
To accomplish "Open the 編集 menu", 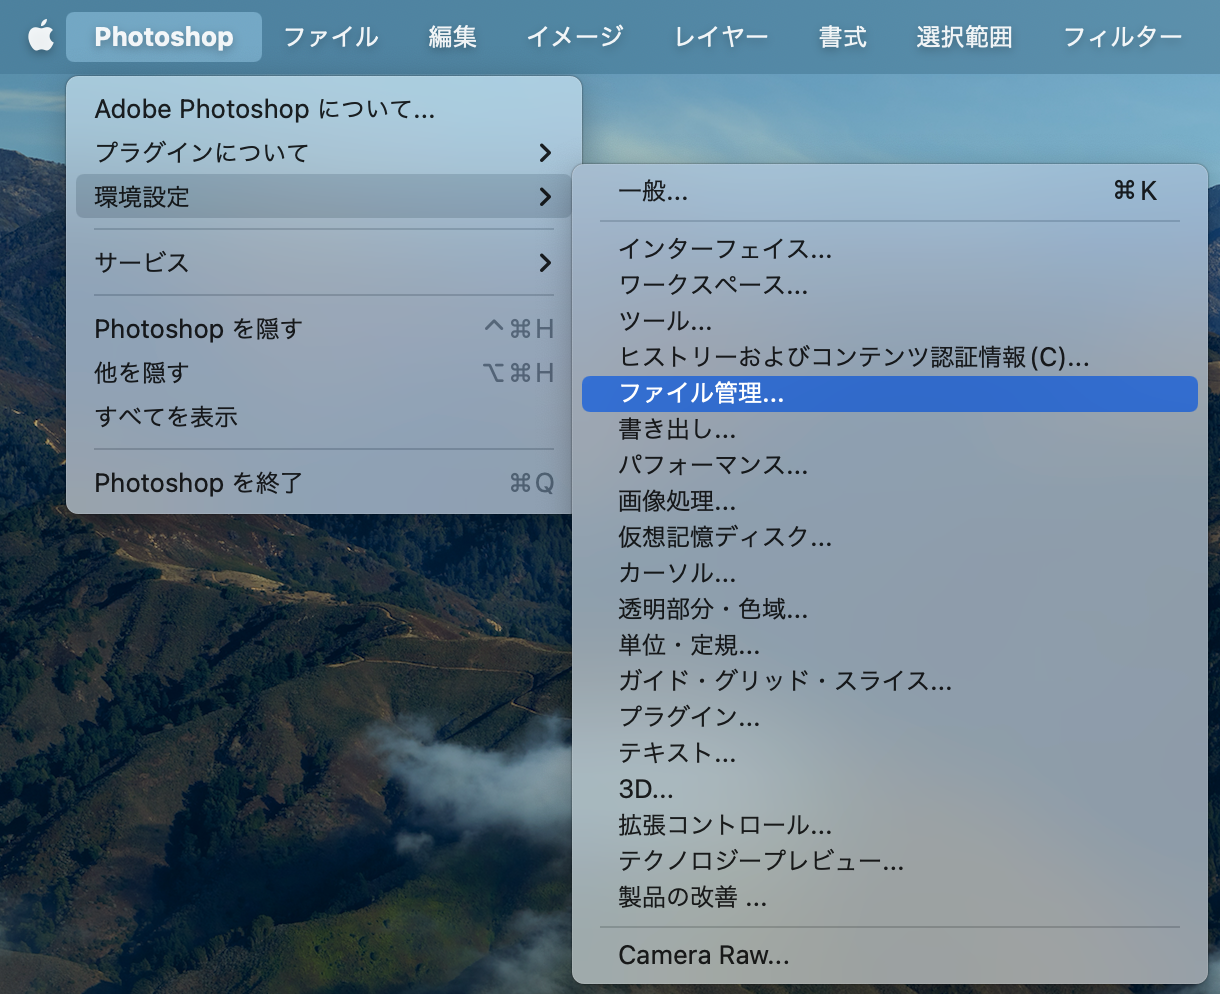I will (452, 36).
